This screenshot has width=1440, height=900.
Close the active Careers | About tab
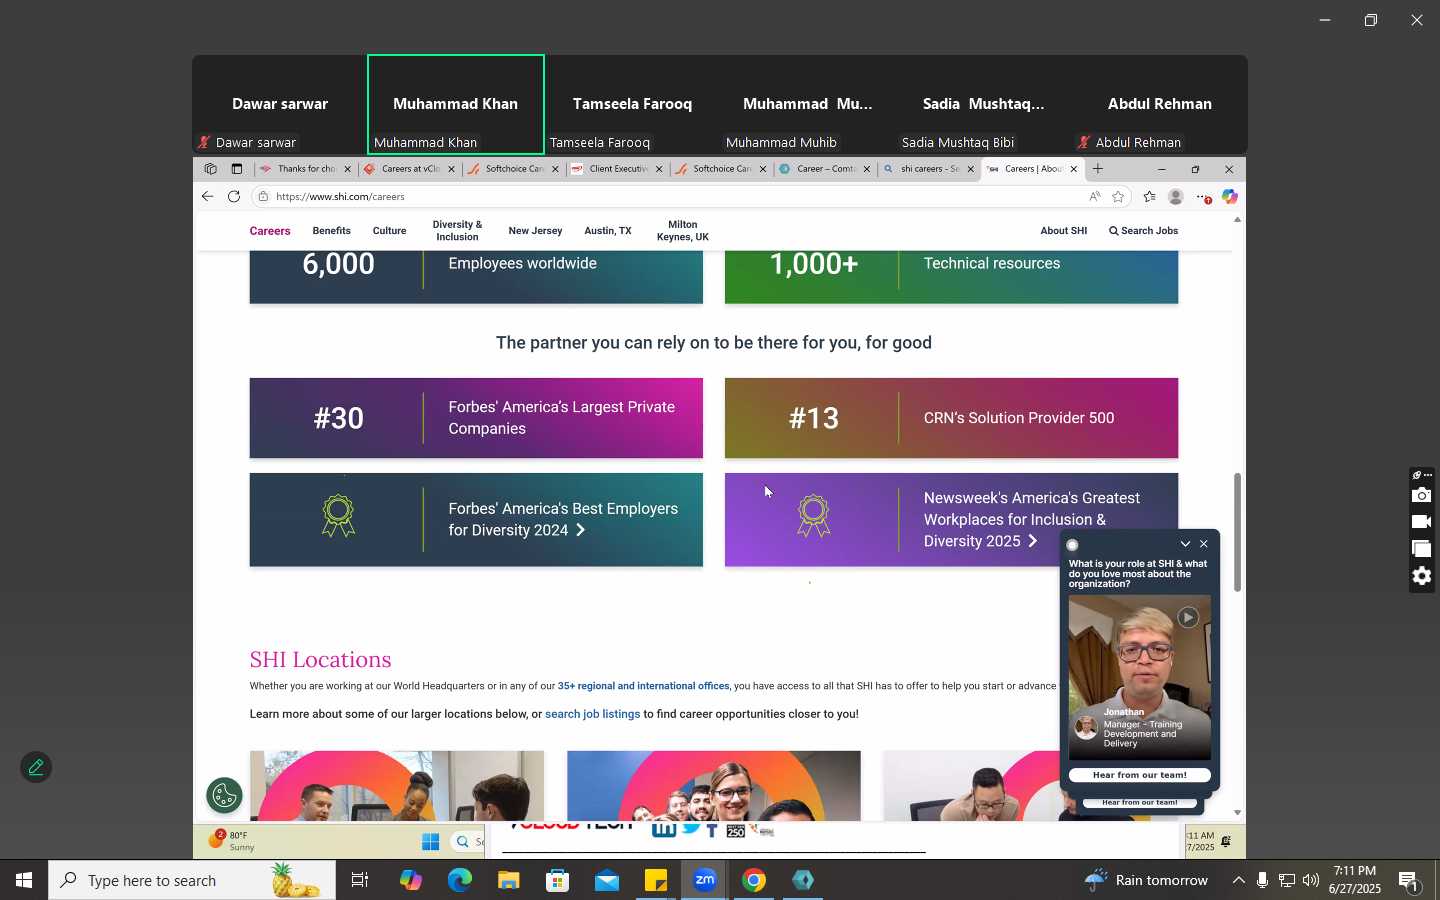coord(1074,169)
